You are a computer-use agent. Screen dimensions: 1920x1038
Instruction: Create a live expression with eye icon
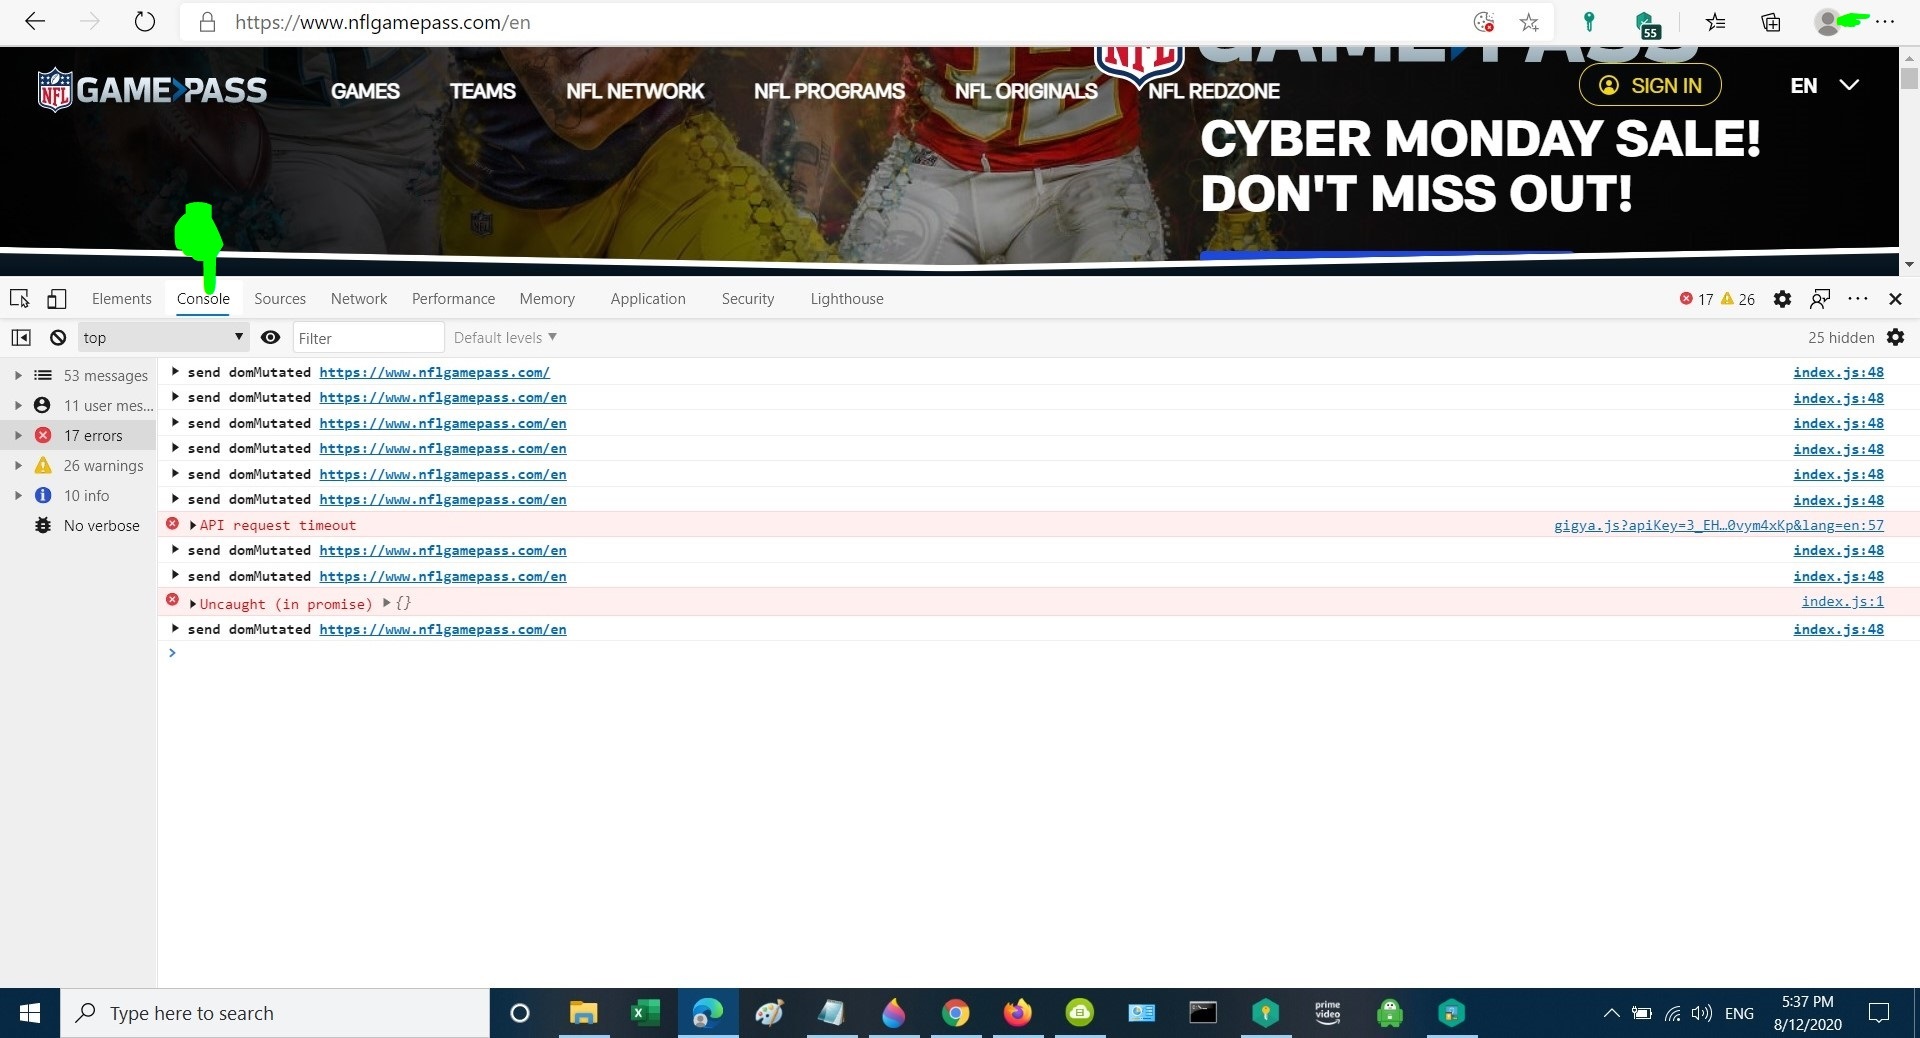(x=270, y=338)
